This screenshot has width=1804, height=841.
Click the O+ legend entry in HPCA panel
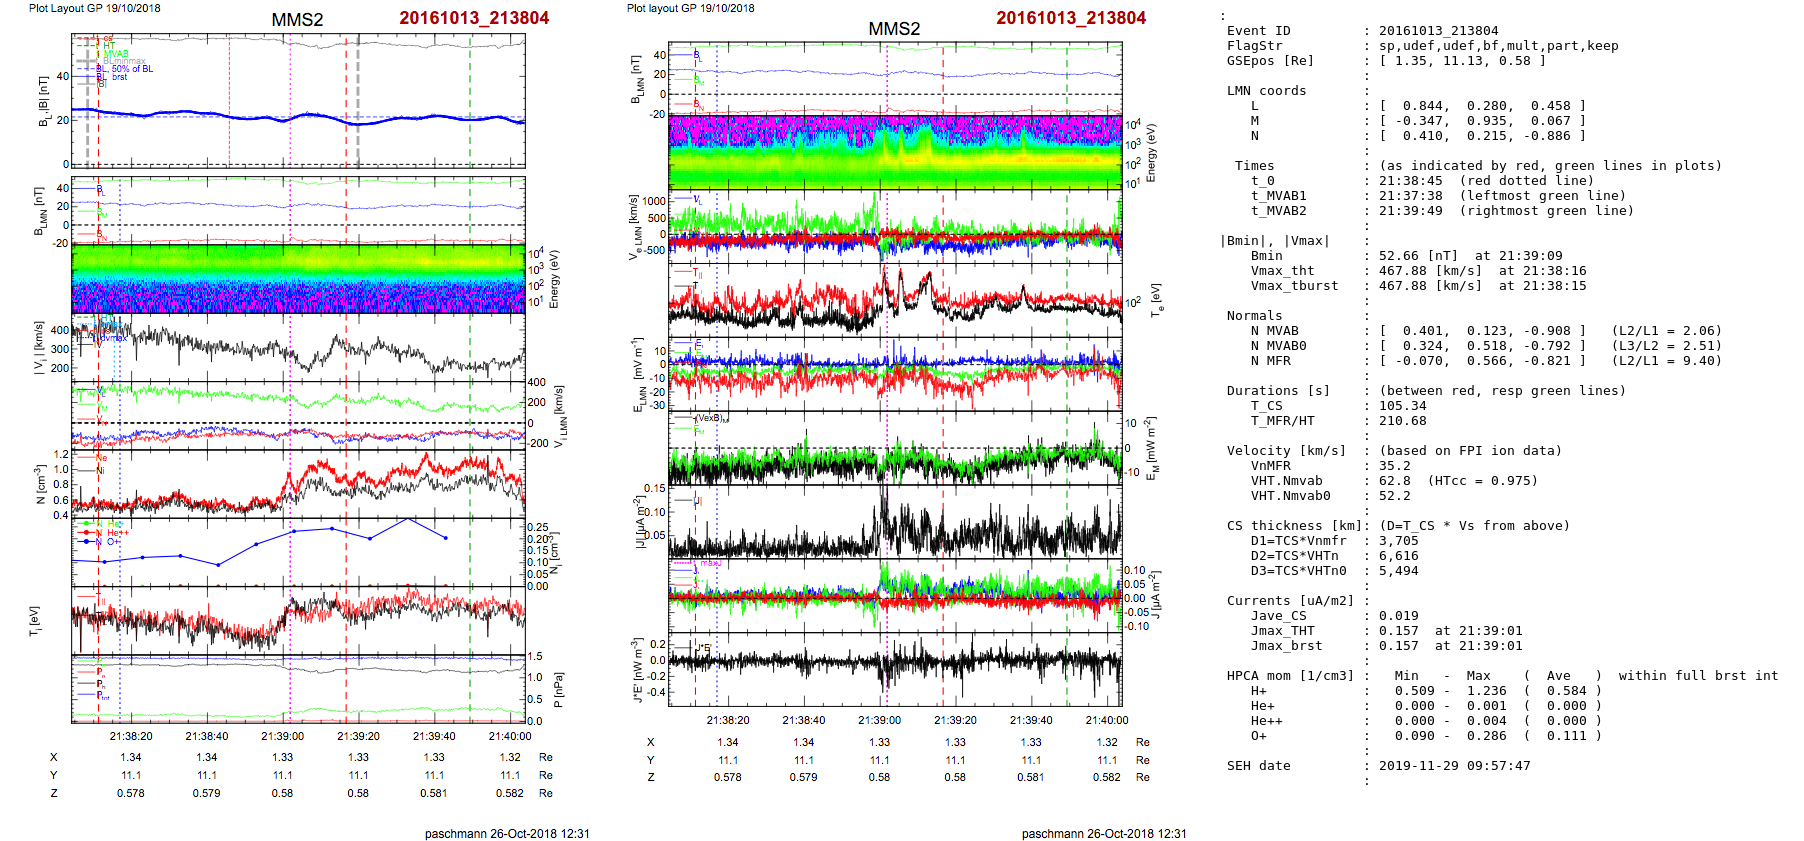113,542
